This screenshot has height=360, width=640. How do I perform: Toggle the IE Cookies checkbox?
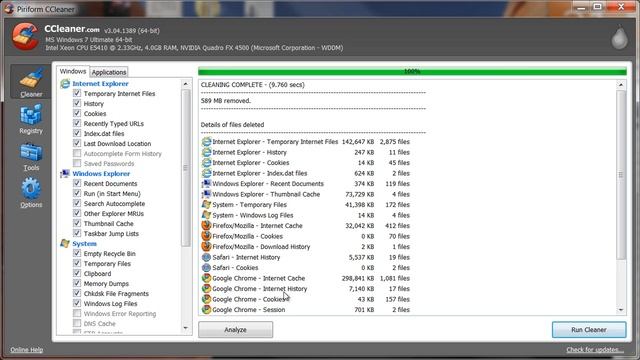pos(77,113)
